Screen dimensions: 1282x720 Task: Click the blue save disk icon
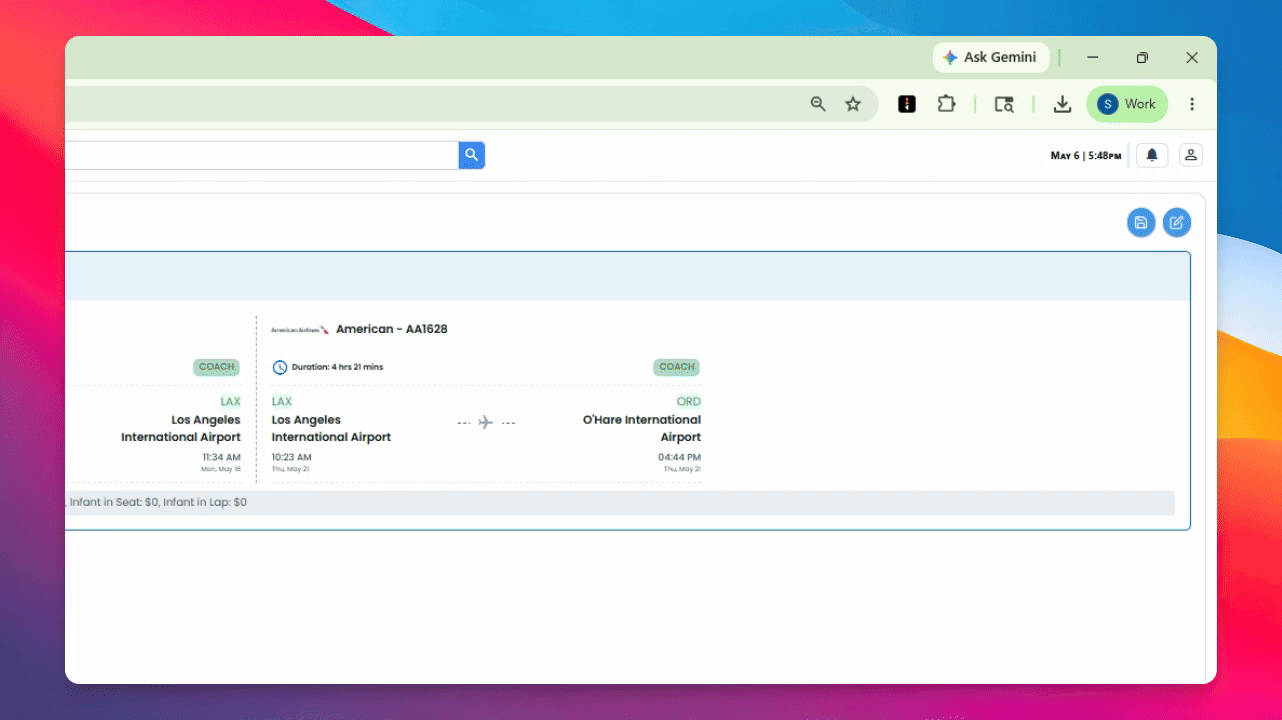pyautogui.click(x=1141, y=223)
